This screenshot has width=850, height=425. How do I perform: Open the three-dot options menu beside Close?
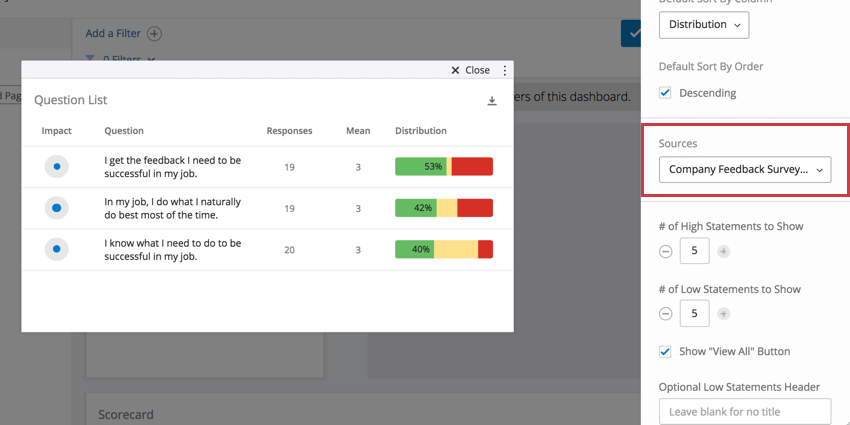(505, 70)
